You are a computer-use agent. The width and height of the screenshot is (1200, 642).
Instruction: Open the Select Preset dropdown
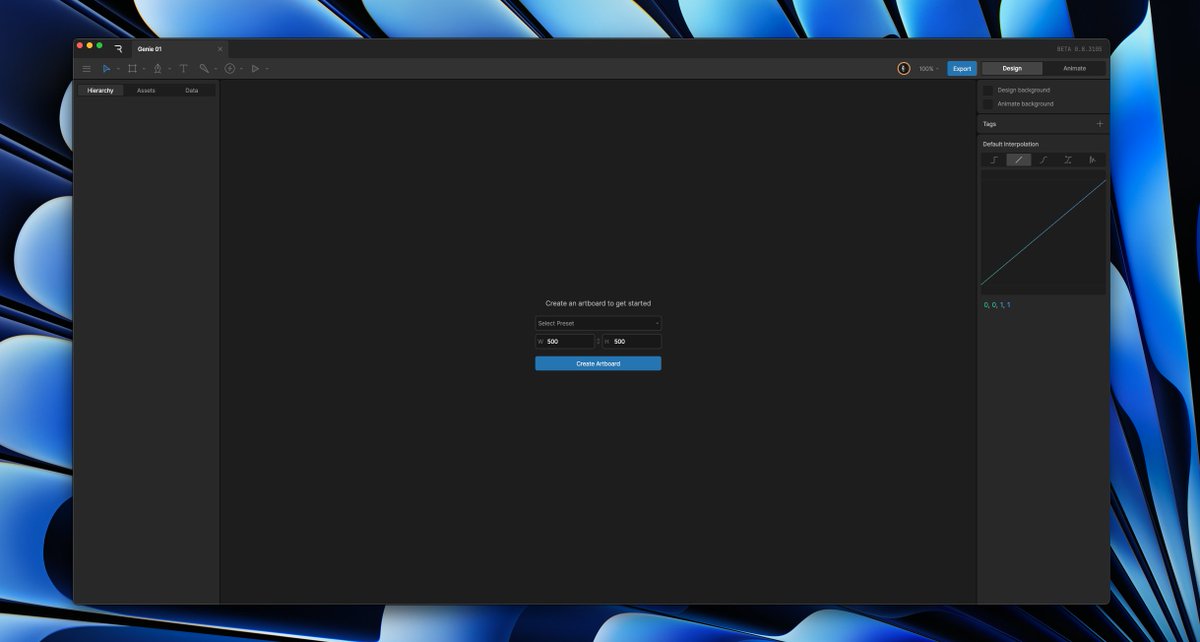(x=598, y=323)
